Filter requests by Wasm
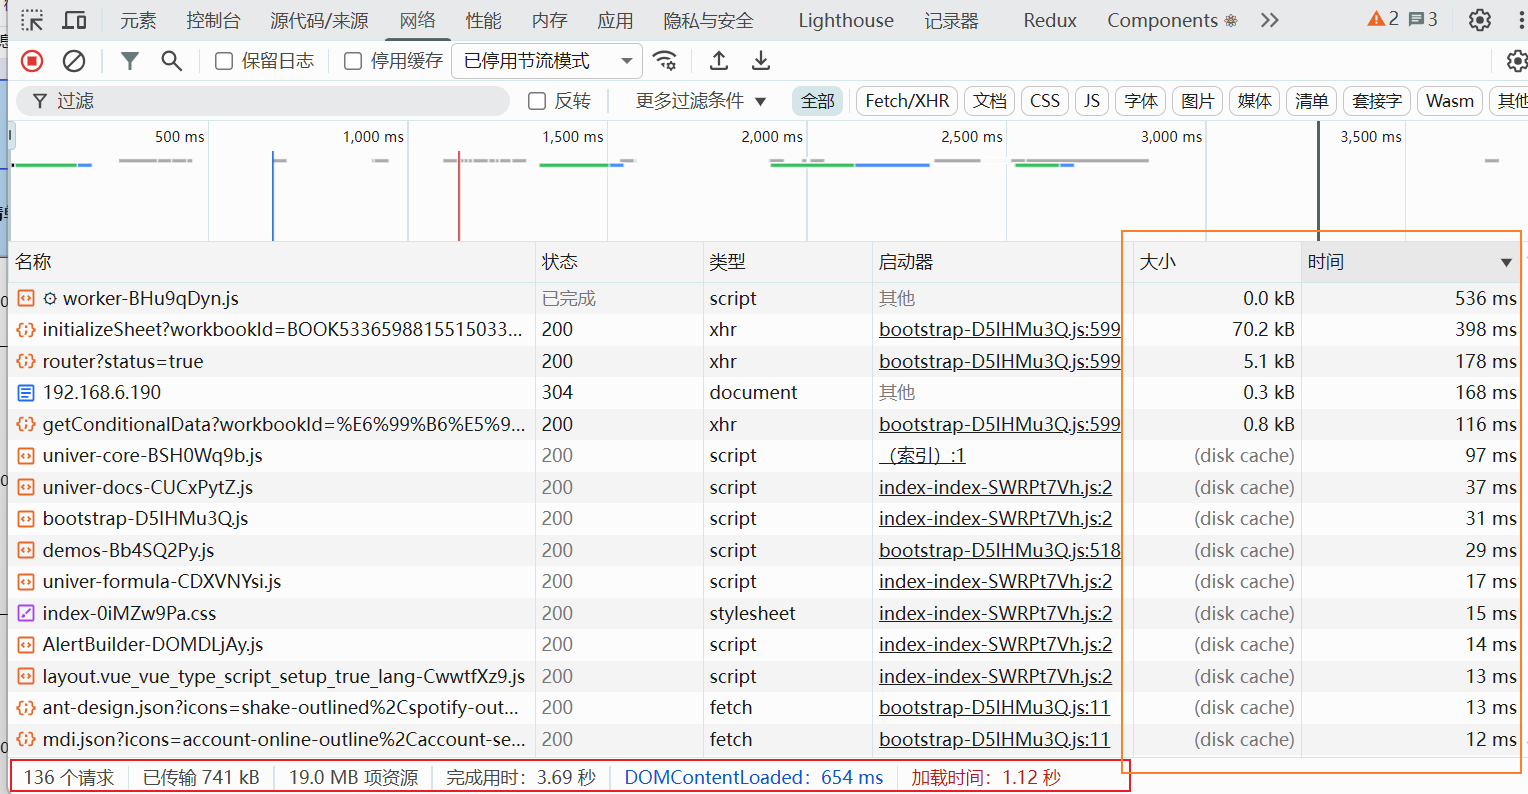1528x794 pixels. point(1450,101)
